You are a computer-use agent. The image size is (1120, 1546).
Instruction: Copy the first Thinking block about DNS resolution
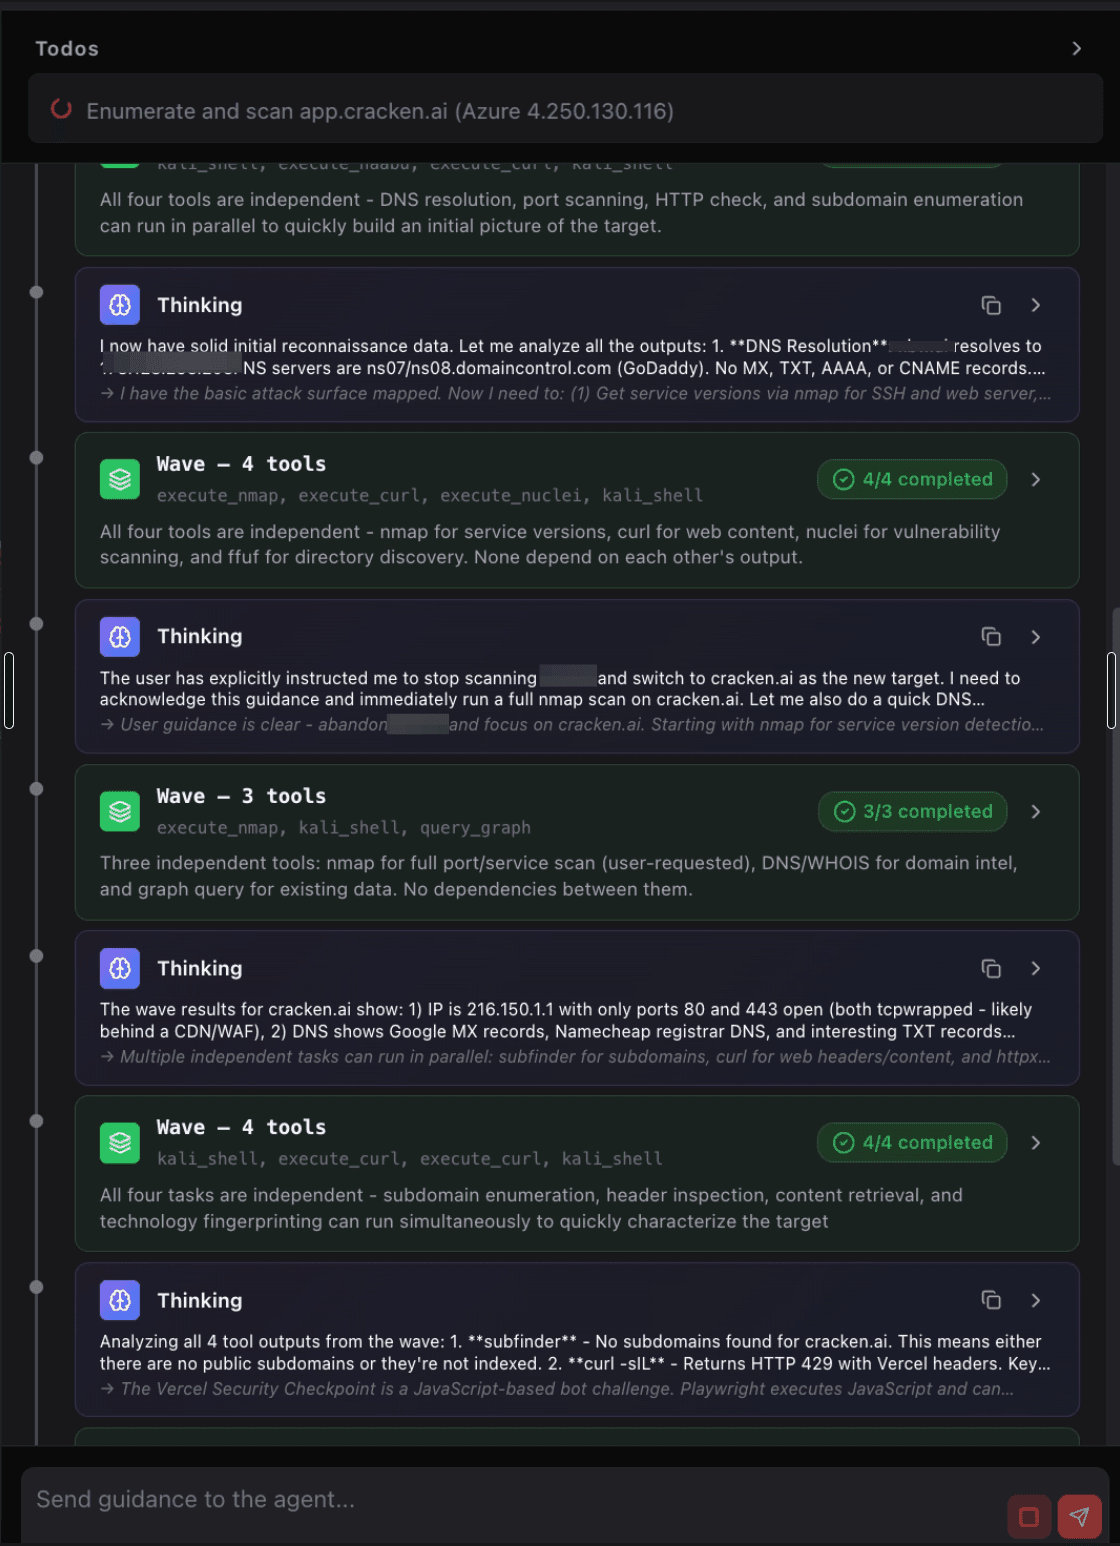point(991,305)
